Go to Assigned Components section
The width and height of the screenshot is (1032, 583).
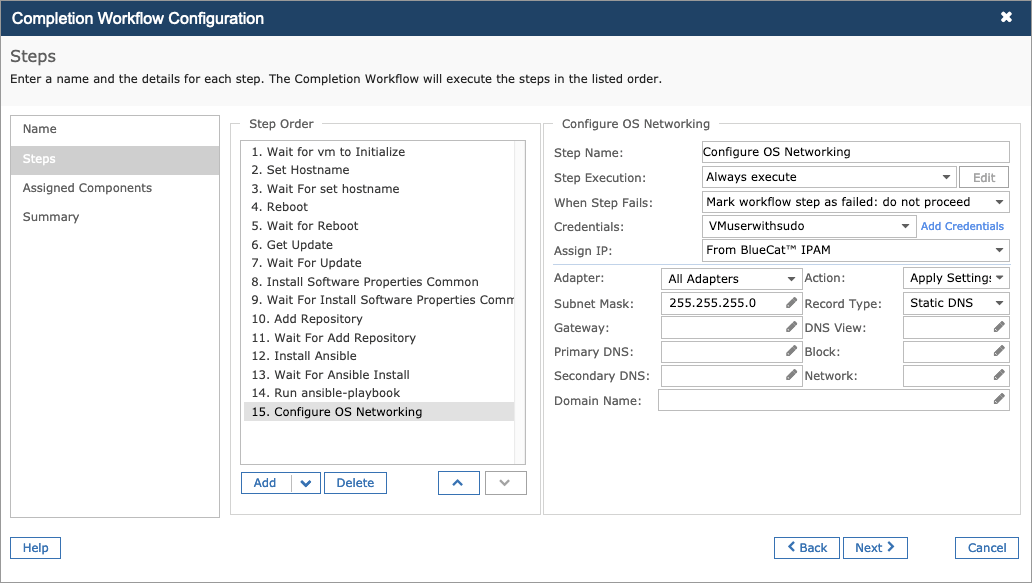(115, 188)
